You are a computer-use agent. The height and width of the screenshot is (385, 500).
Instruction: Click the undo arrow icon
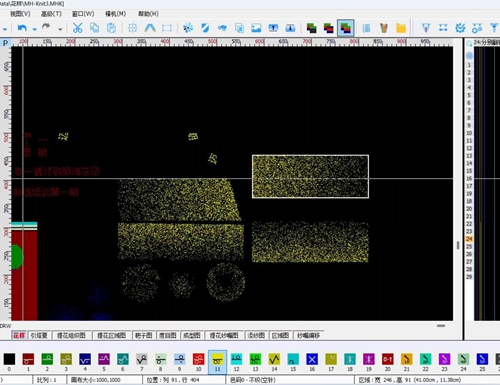22,28
